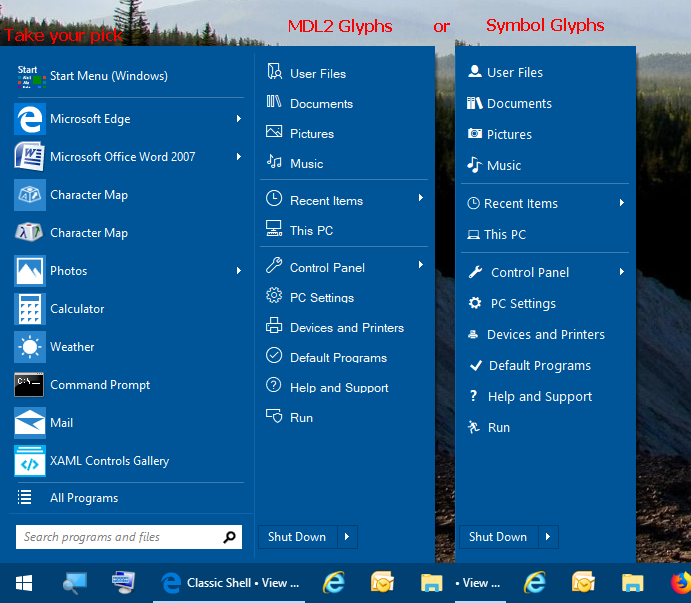Click Shut Down button in Symbol Glyphs menu
This screenshot has width=691, height=603.
(x=498, y=537)
